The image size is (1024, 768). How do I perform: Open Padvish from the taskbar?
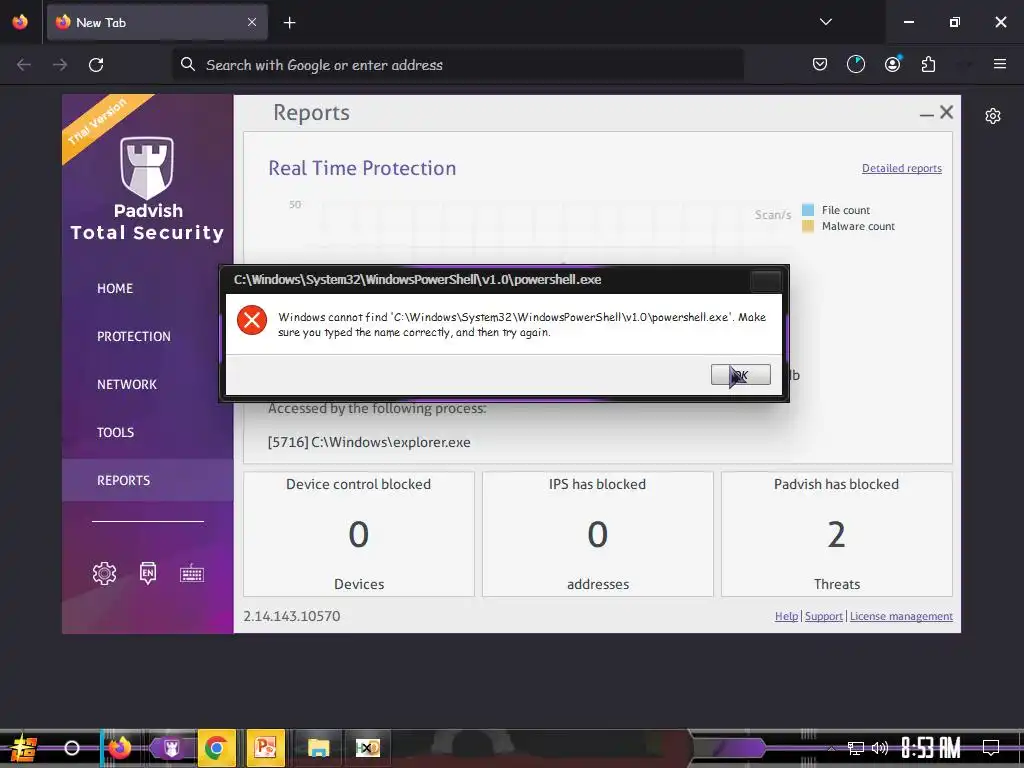point(171,748)
